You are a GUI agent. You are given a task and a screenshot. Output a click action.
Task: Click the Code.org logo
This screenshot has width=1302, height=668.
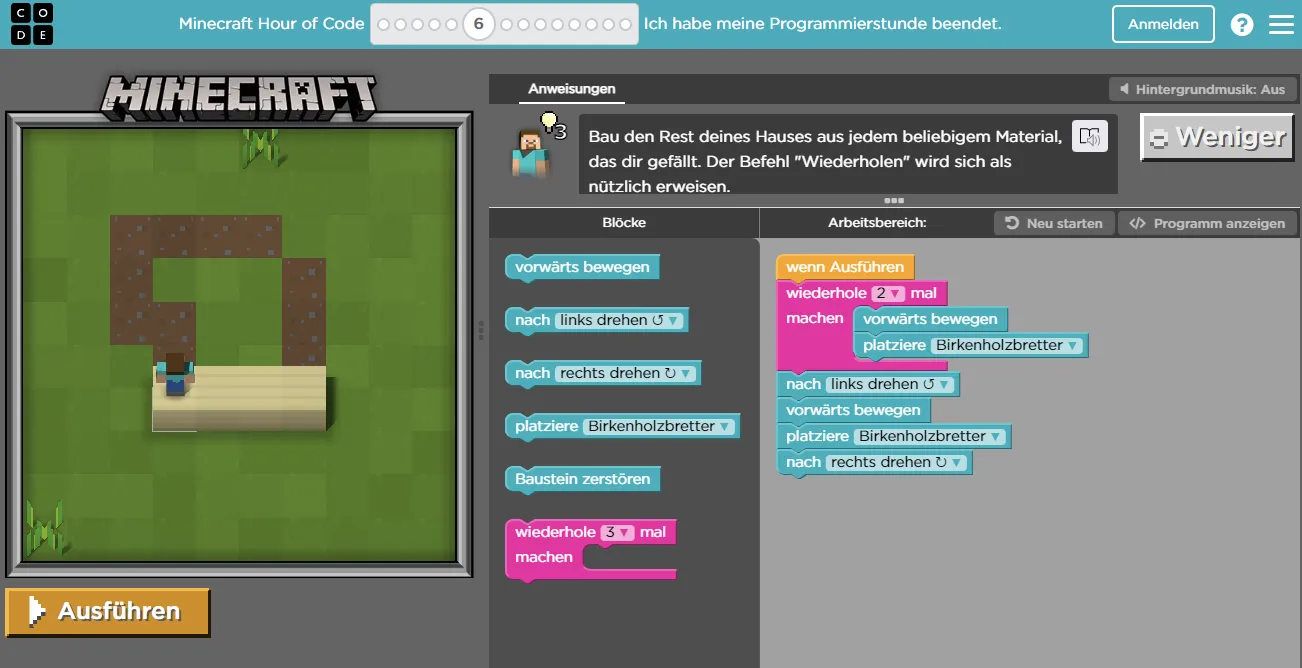[32, 24]
